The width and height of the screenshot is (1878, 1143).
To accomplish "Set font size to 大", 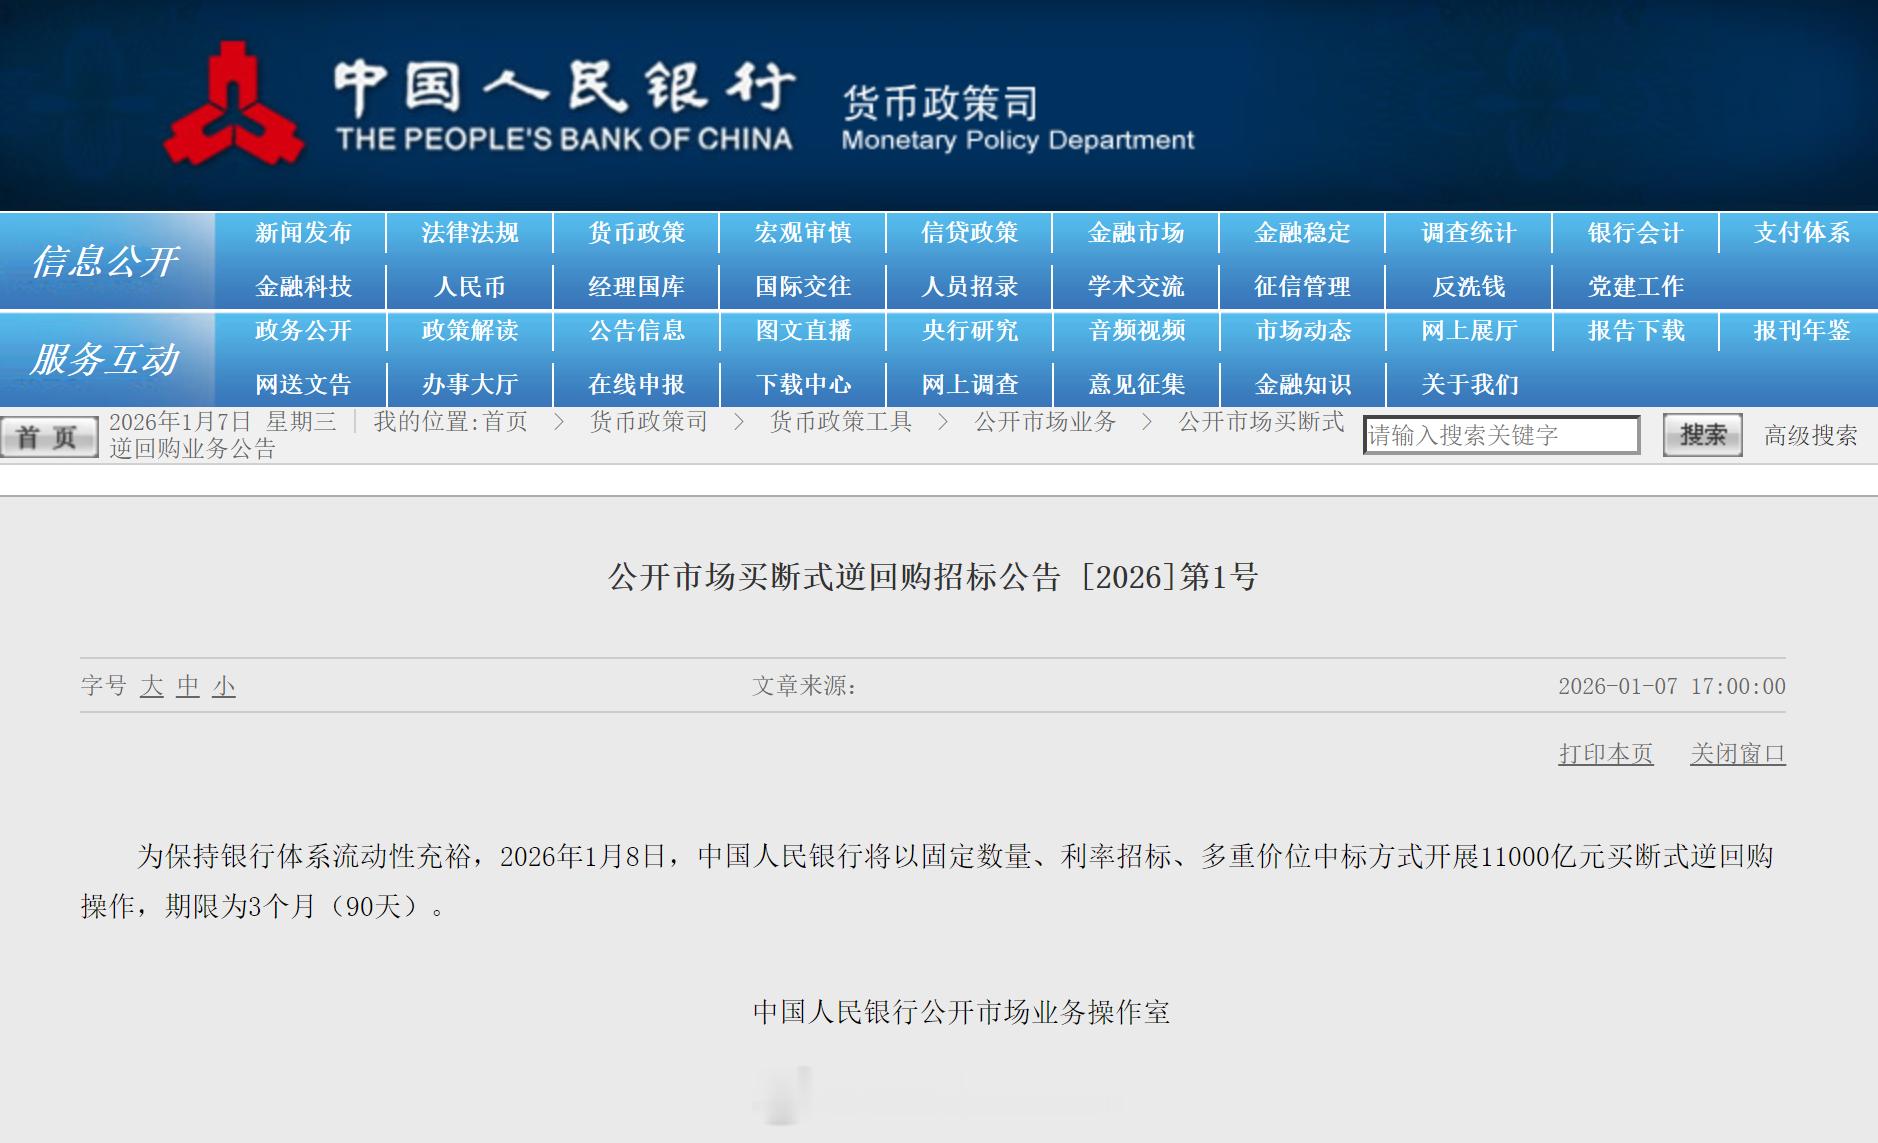I will [x=152, y=686].
